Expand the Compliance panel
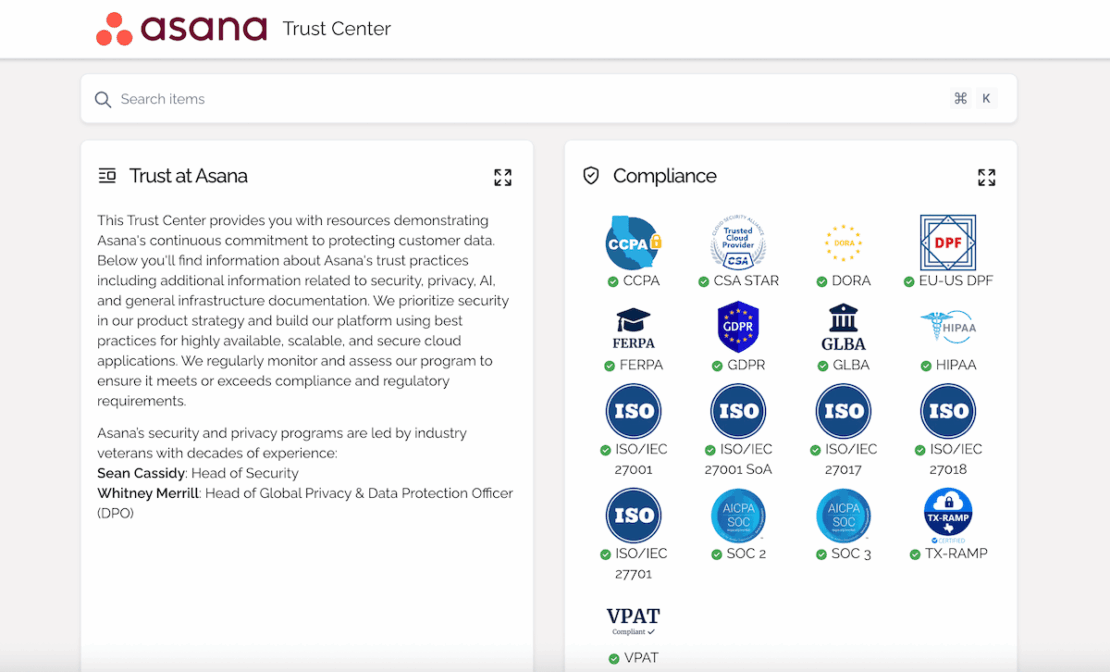The image size is (1110, 672). [986, 176]
